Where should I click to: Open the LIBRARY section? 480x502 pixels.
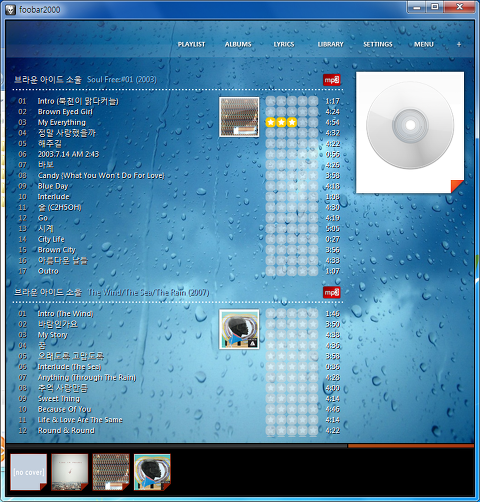(330, 44)
